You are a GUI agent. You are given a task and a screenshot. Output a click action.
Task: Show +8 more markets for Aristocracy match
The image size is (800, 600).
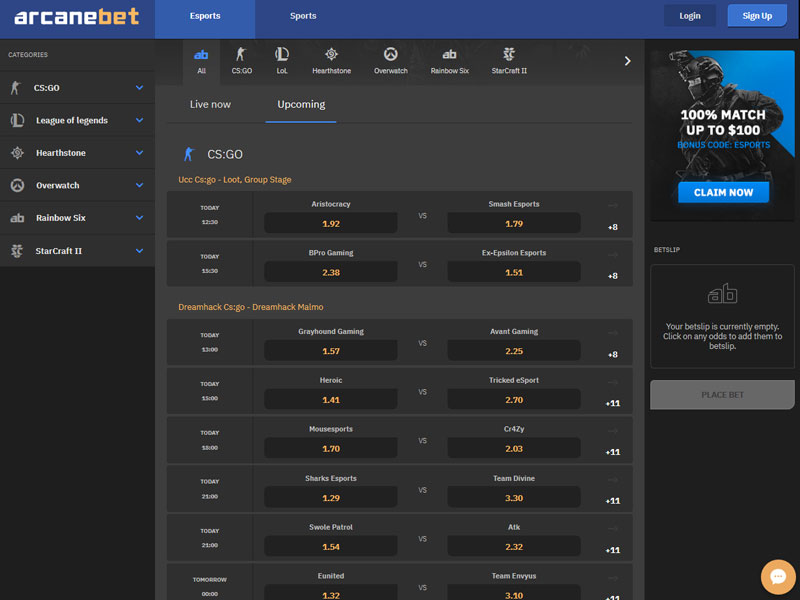pos(613,227)
